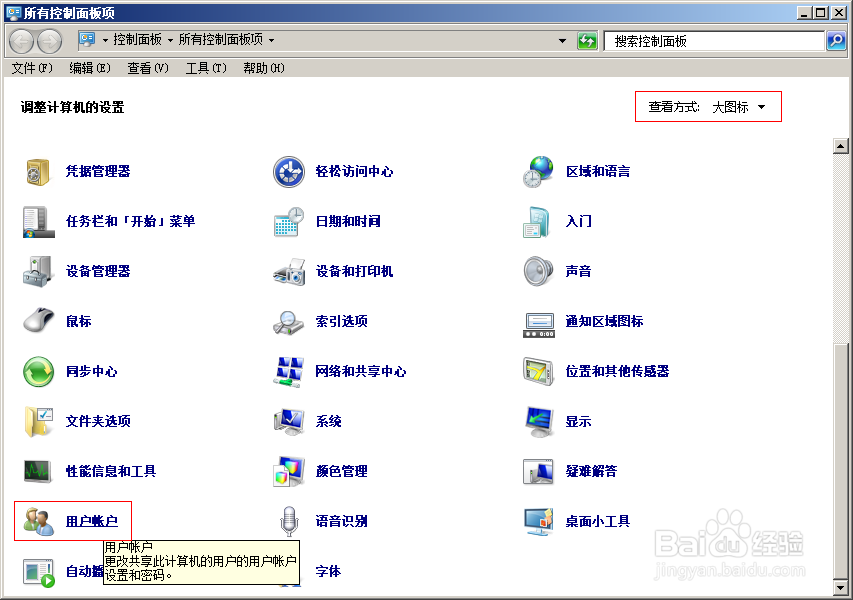Screen dimensions: 853x600
Task: Click the control panel icon in address bar
Action: 87,40
